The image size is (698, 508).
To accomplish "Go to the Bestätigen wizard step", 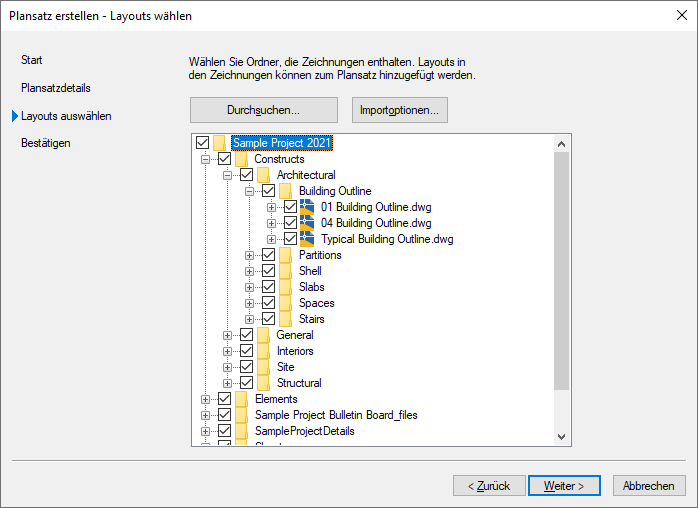I will point(46,143).
